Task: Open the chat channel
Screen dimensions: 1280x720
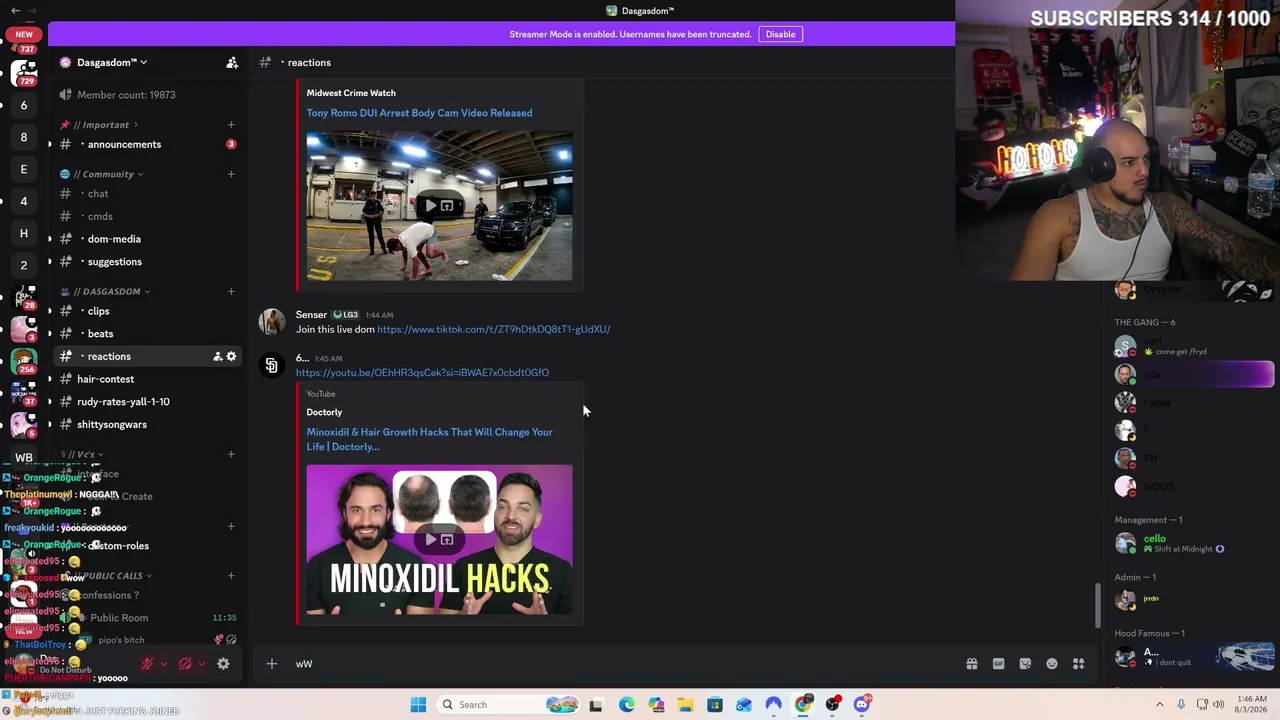Action: [x=147, y=194]
